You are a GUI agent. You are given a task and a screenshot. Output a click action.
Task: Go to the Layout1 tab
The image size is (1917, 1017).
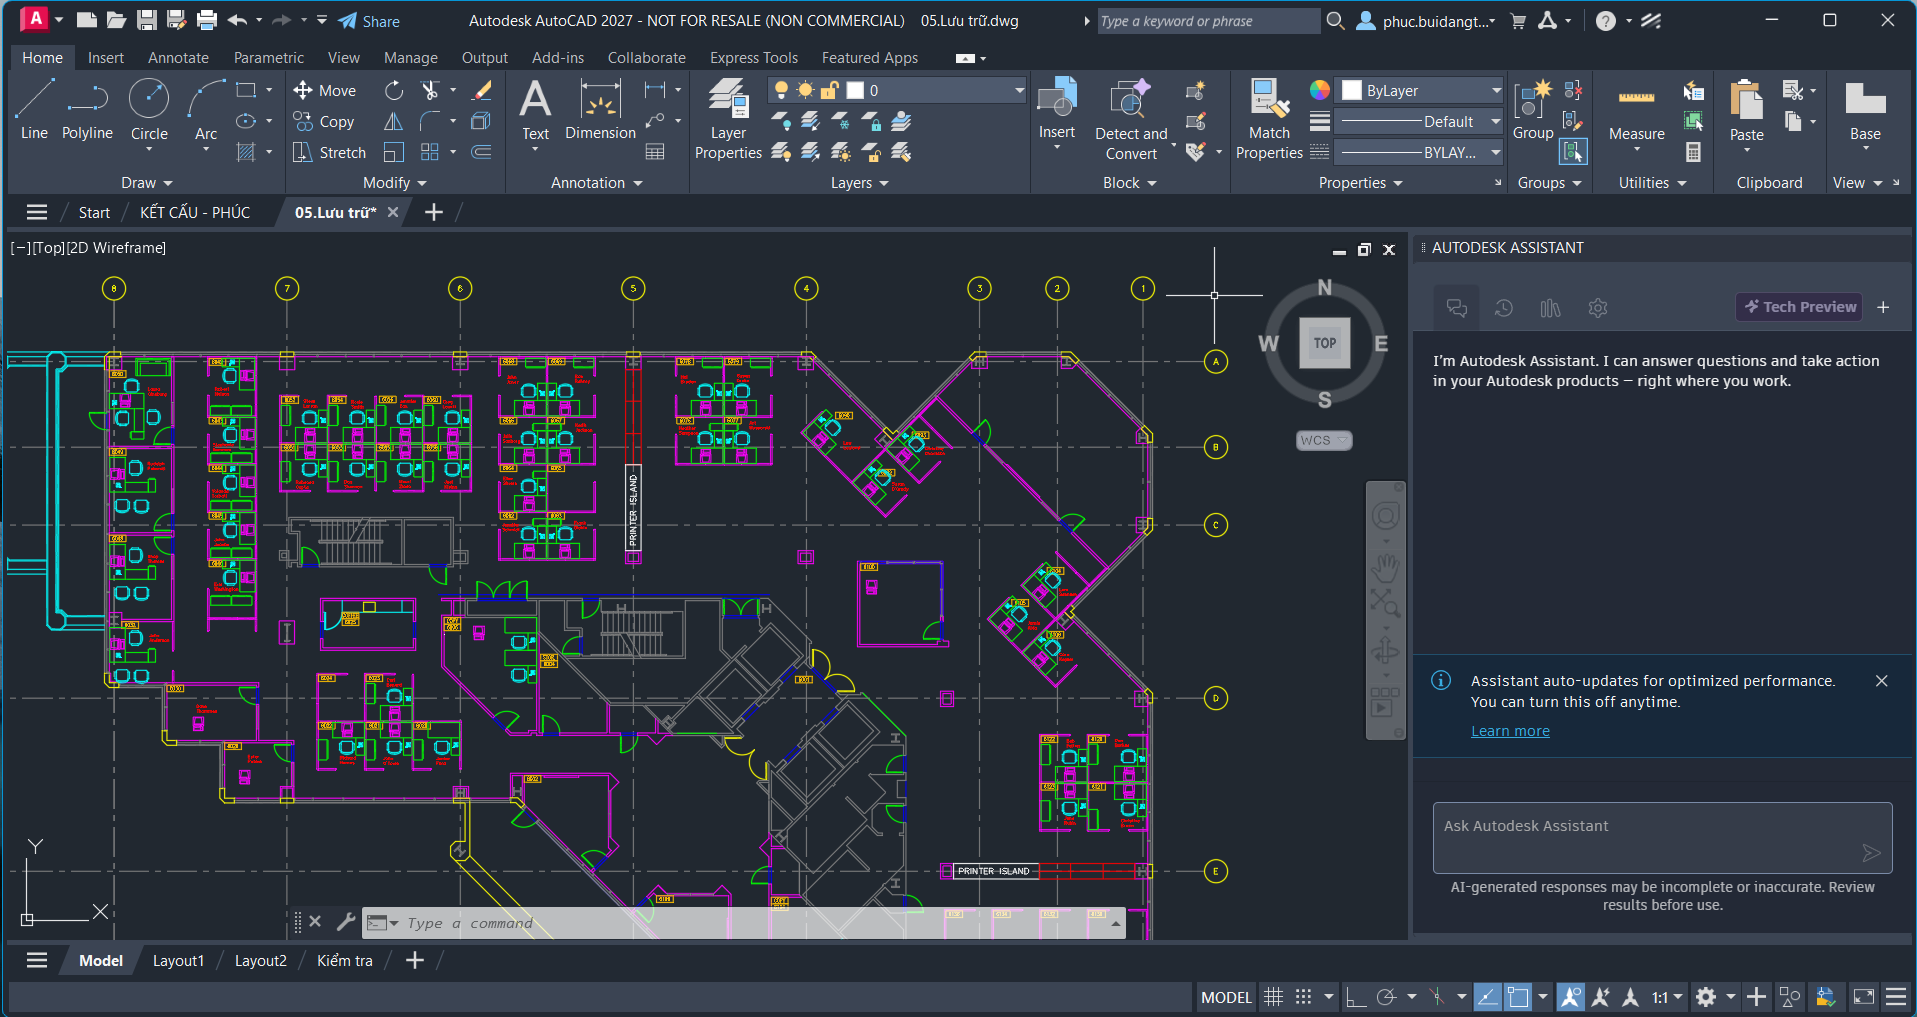pyautogui.click(x=178, y=960)
